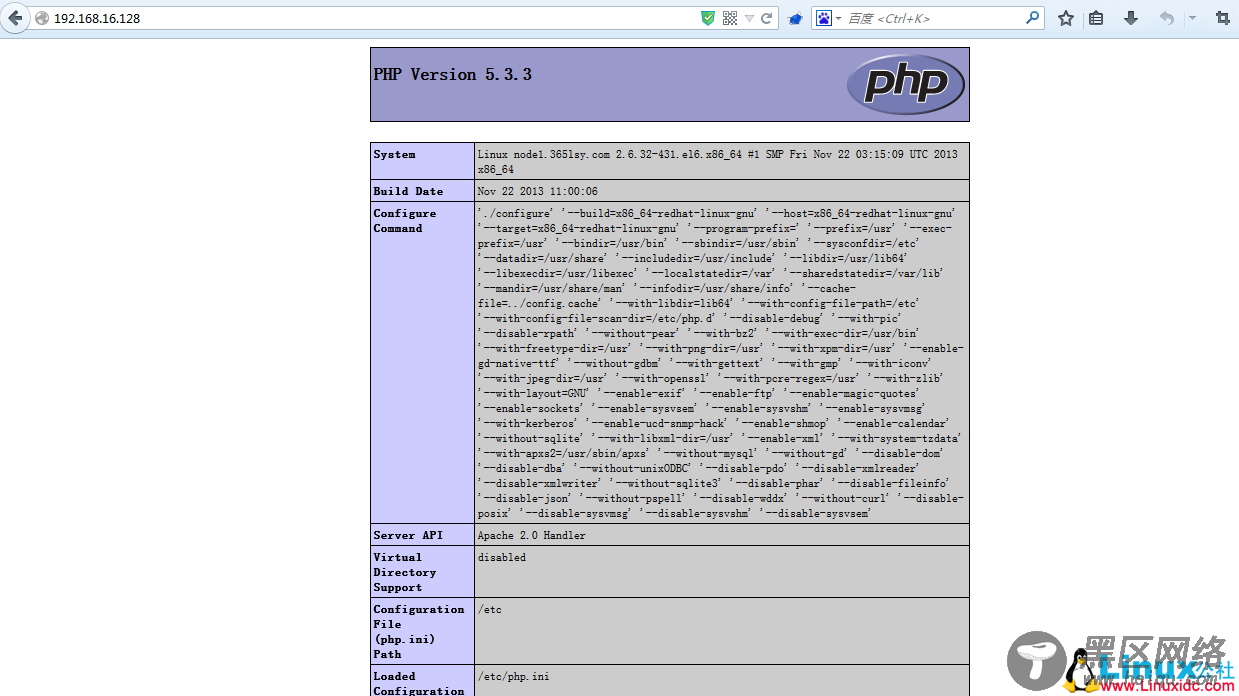The width and height of the screenshot is (1239, 696).
Task: Click the undo curved arrow icon
Action: tap(1166, 18)
